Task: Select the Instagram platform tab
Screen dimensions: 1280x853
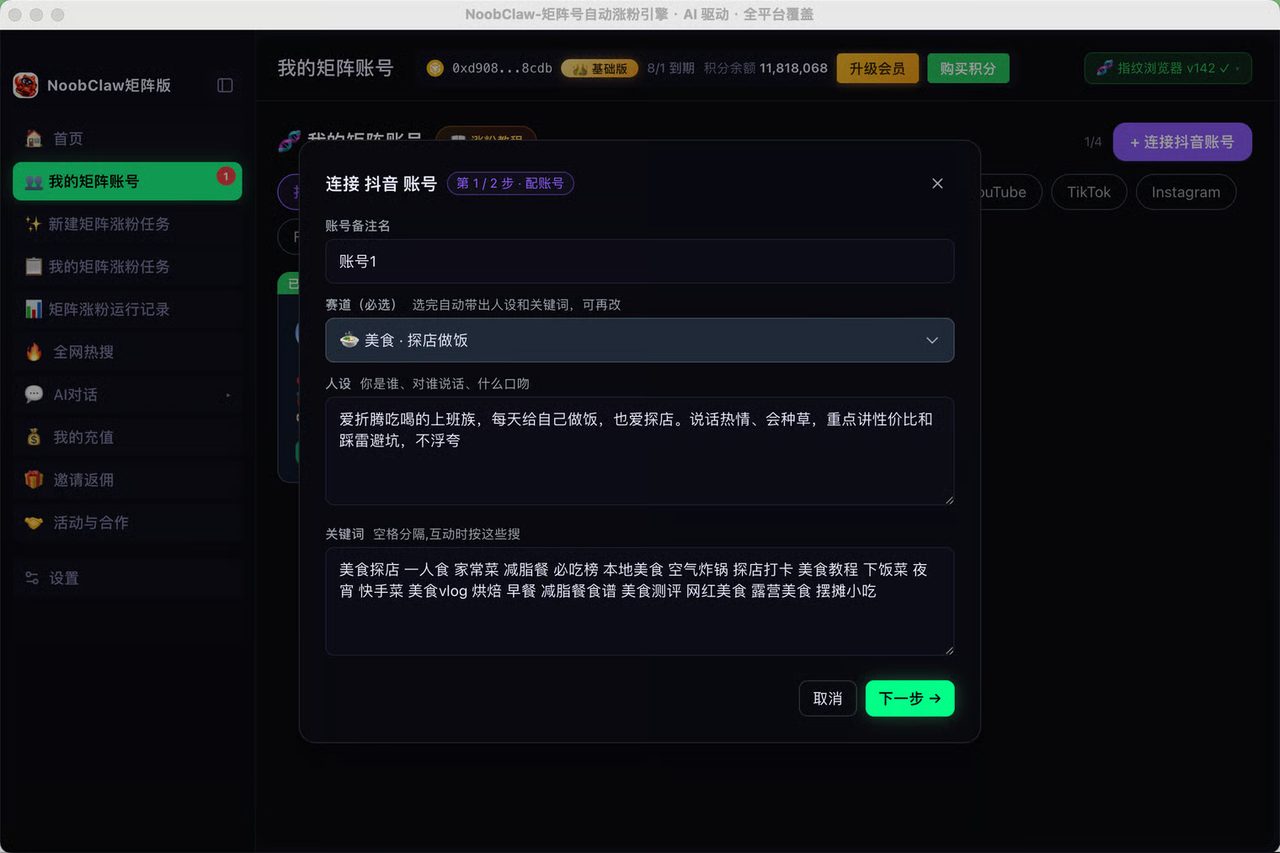Action: click(1186, 192)
